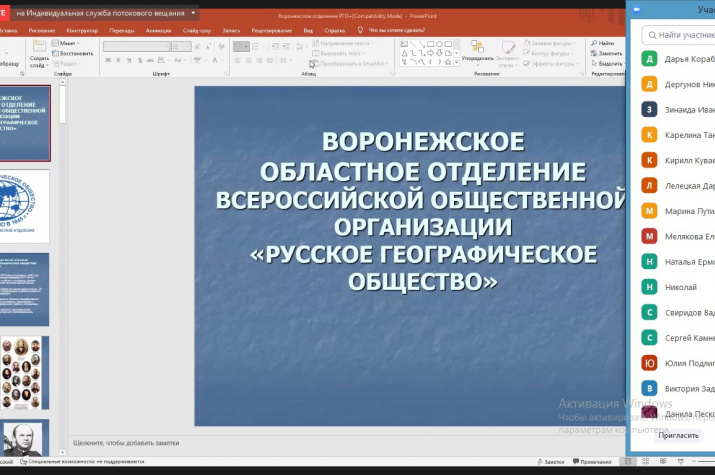Apply underline formatting with the Ч button
The width and height of the screenshot is (715, 475).
click(129, 60)
